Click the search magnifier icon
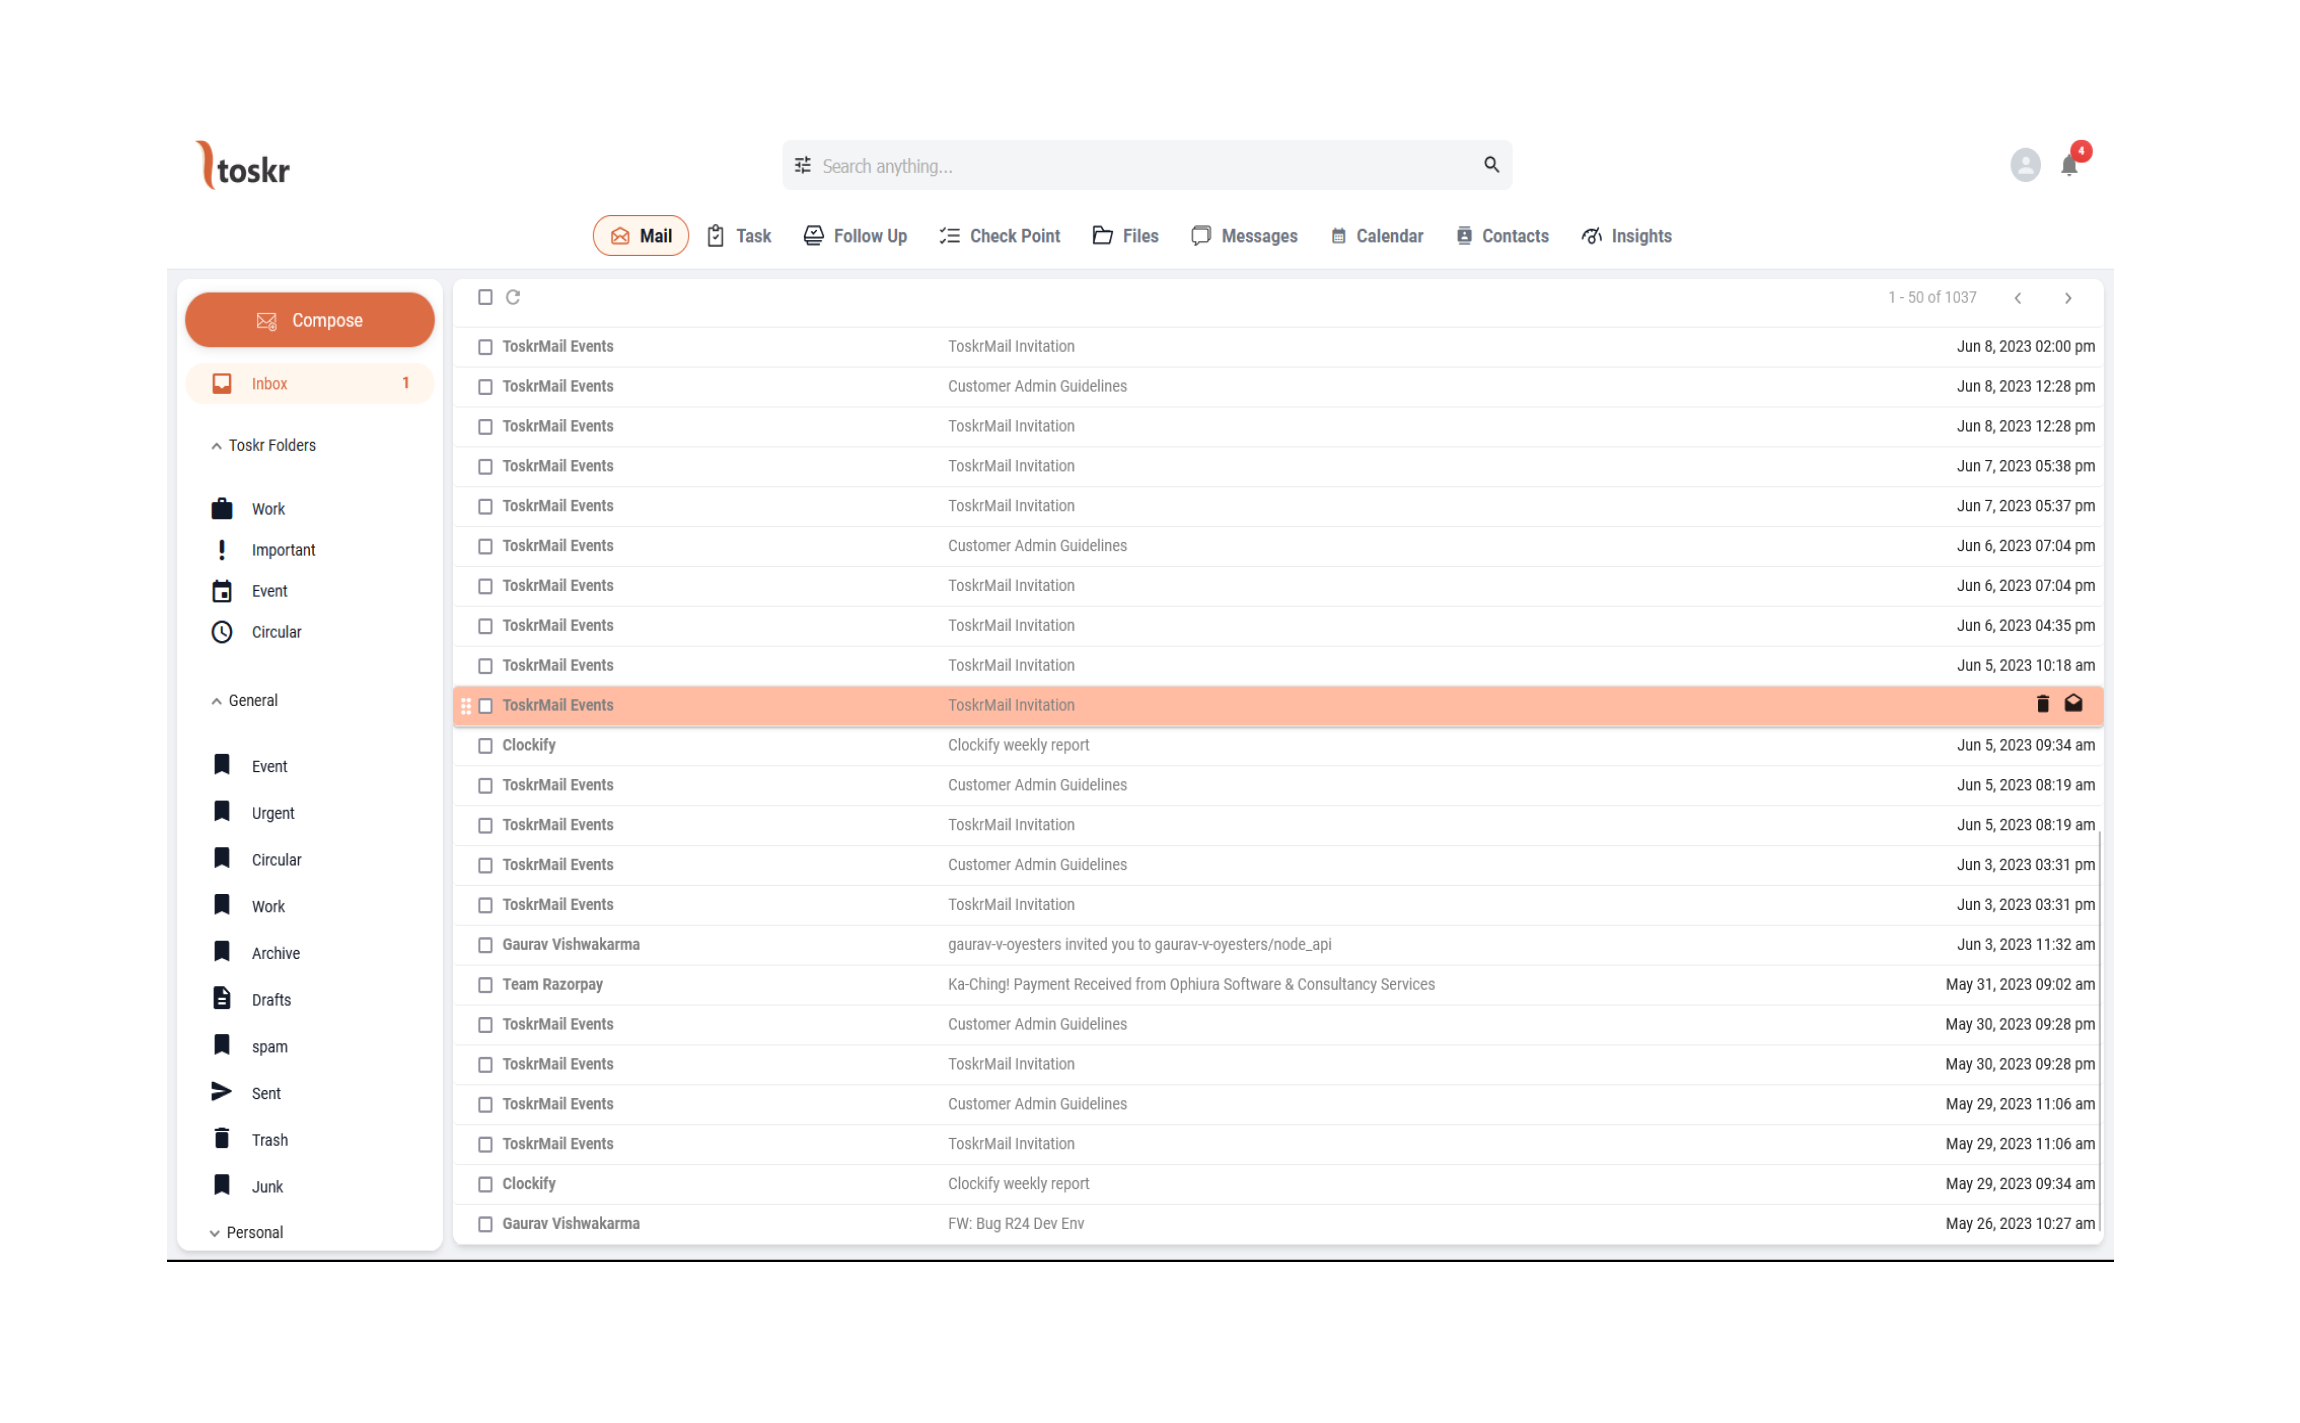The image size is (2300, 1423). coord(1490,165)
